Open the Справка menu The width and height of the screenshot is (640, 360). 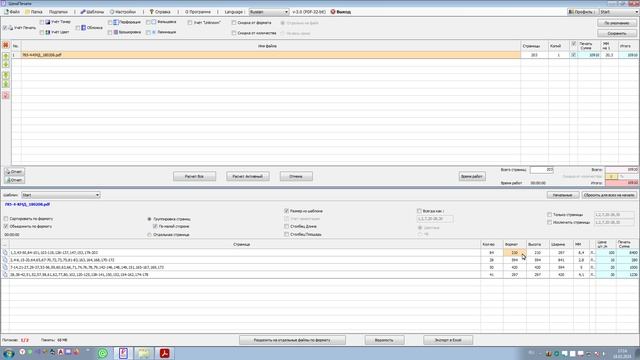[x=160, y=12]
